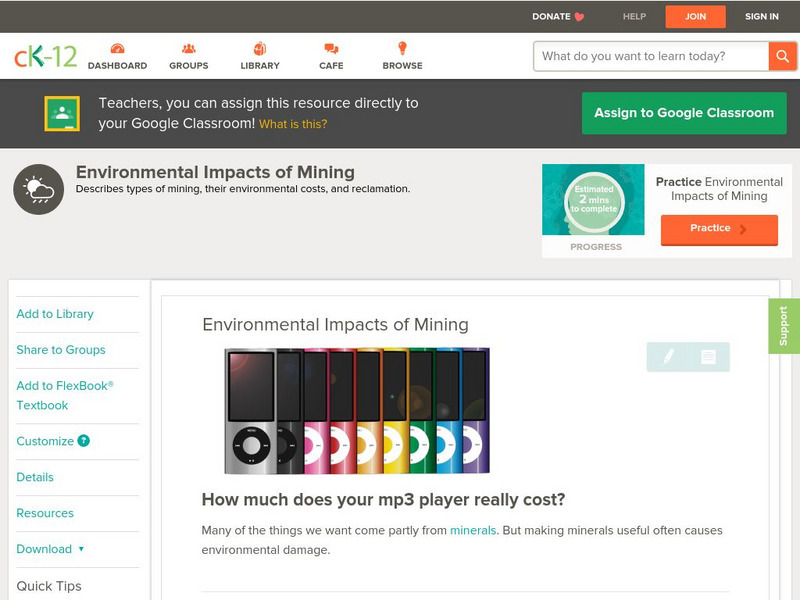Open the green Support side tab
The height and width of the screenshot is (600, 800).
click(x=784, y=326)
